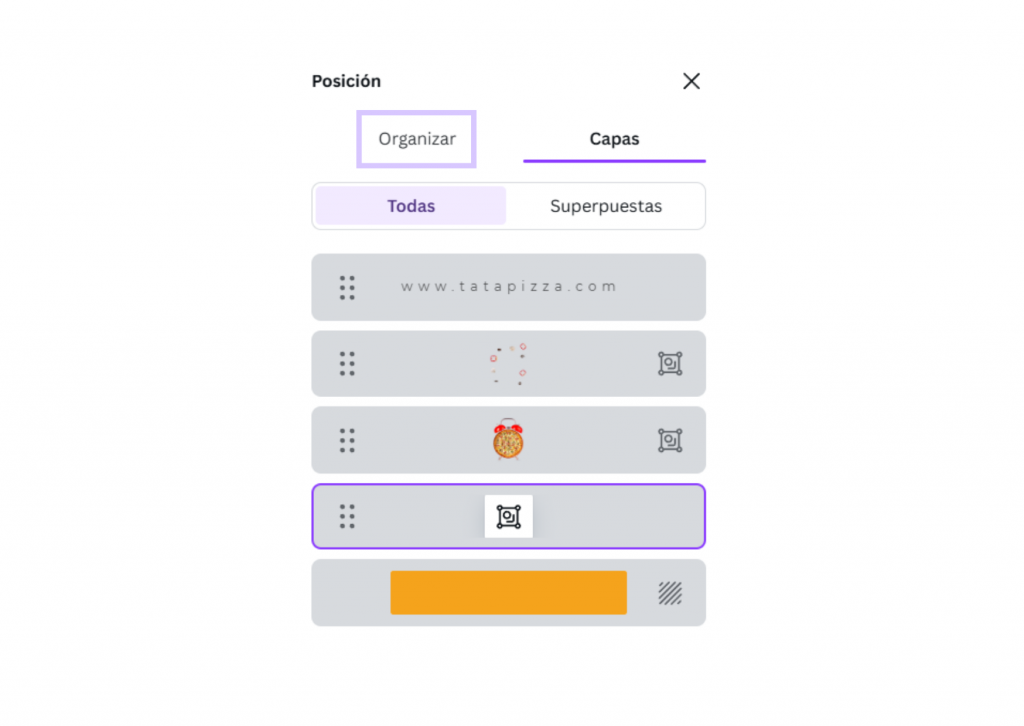
Task: Click drag handle of selected group layer
Action: 347,516
